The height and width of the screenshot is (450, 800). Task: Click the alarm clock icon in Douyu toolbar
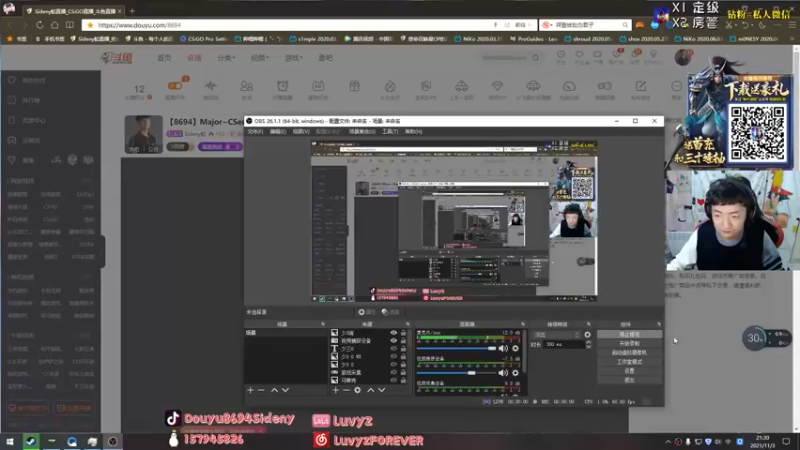(282, 86)
